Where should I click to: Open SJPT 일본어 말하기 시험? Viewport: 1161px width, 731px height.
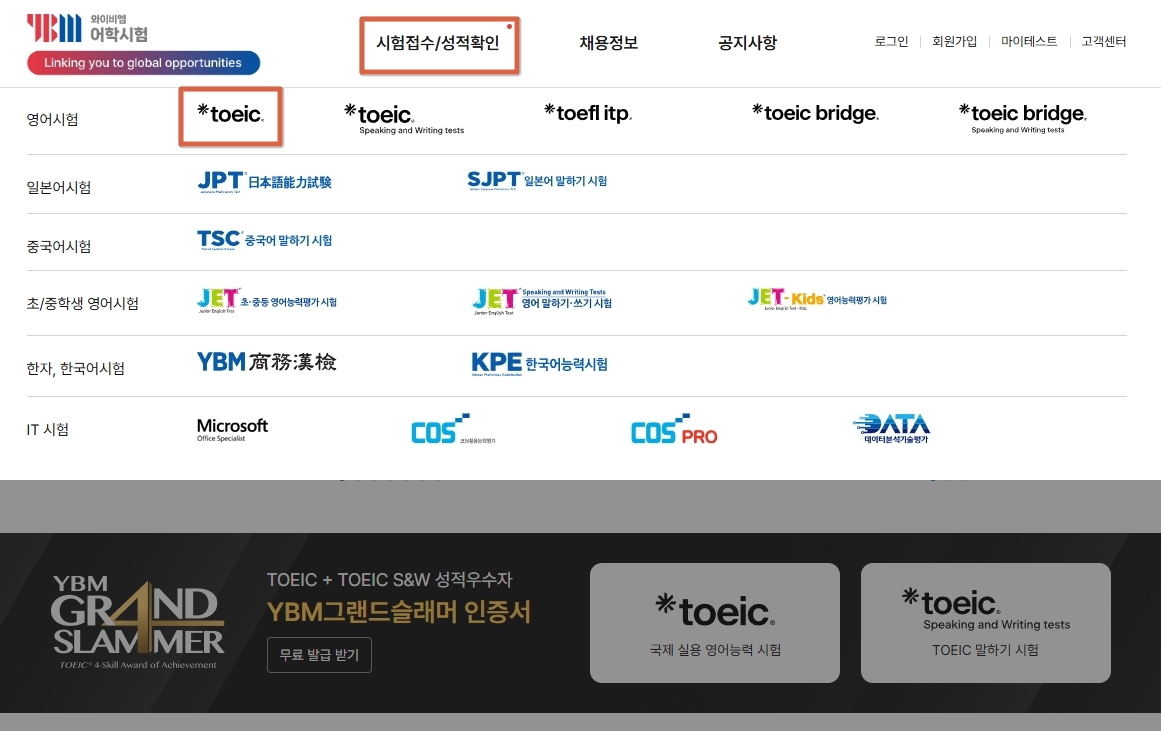point(540,181)
